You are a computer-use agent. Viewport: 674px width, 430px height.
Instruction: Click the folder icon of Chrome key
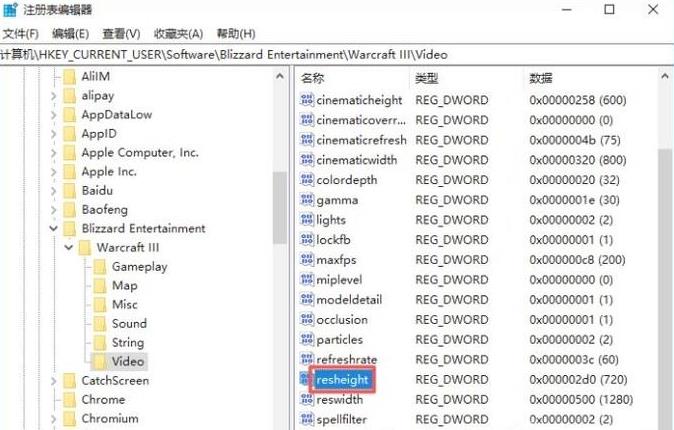[69, 399]
